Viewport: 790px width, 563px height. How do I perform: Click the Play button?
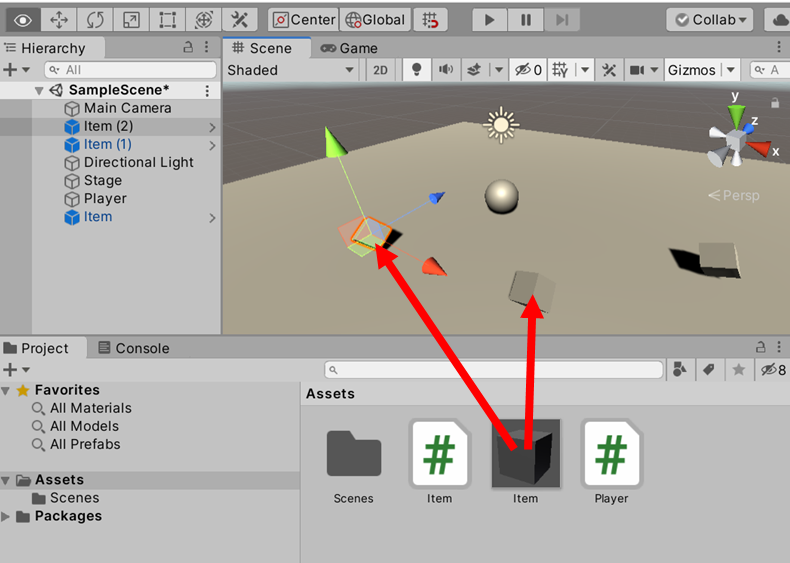click(x=489, y=19)
